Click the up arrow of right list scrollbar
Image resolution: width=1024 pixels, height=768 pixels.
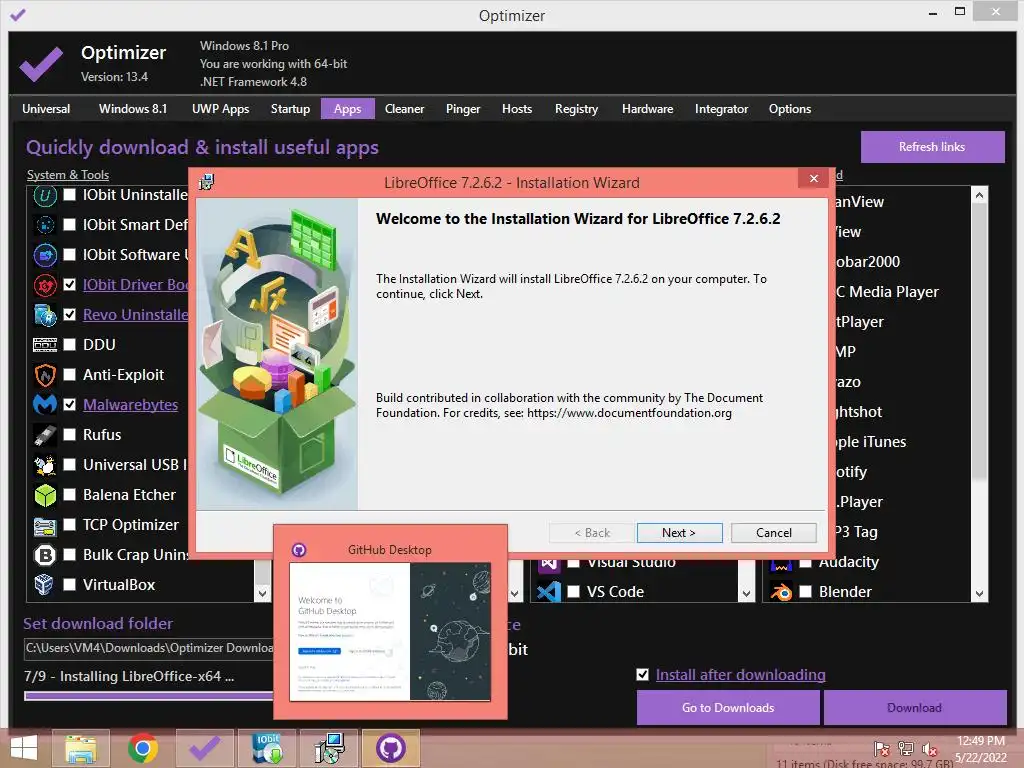979,195
